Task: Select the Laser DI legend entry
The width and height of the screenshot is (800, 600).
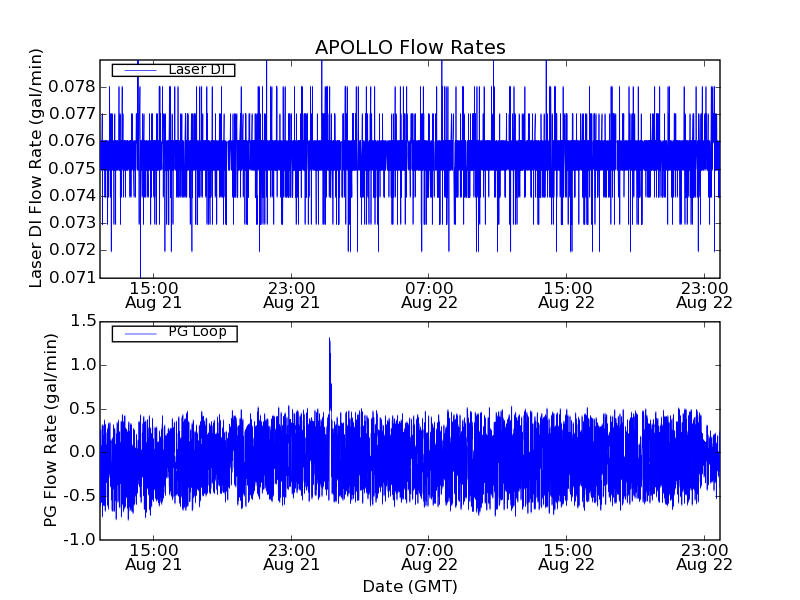Action: (173, 69)
